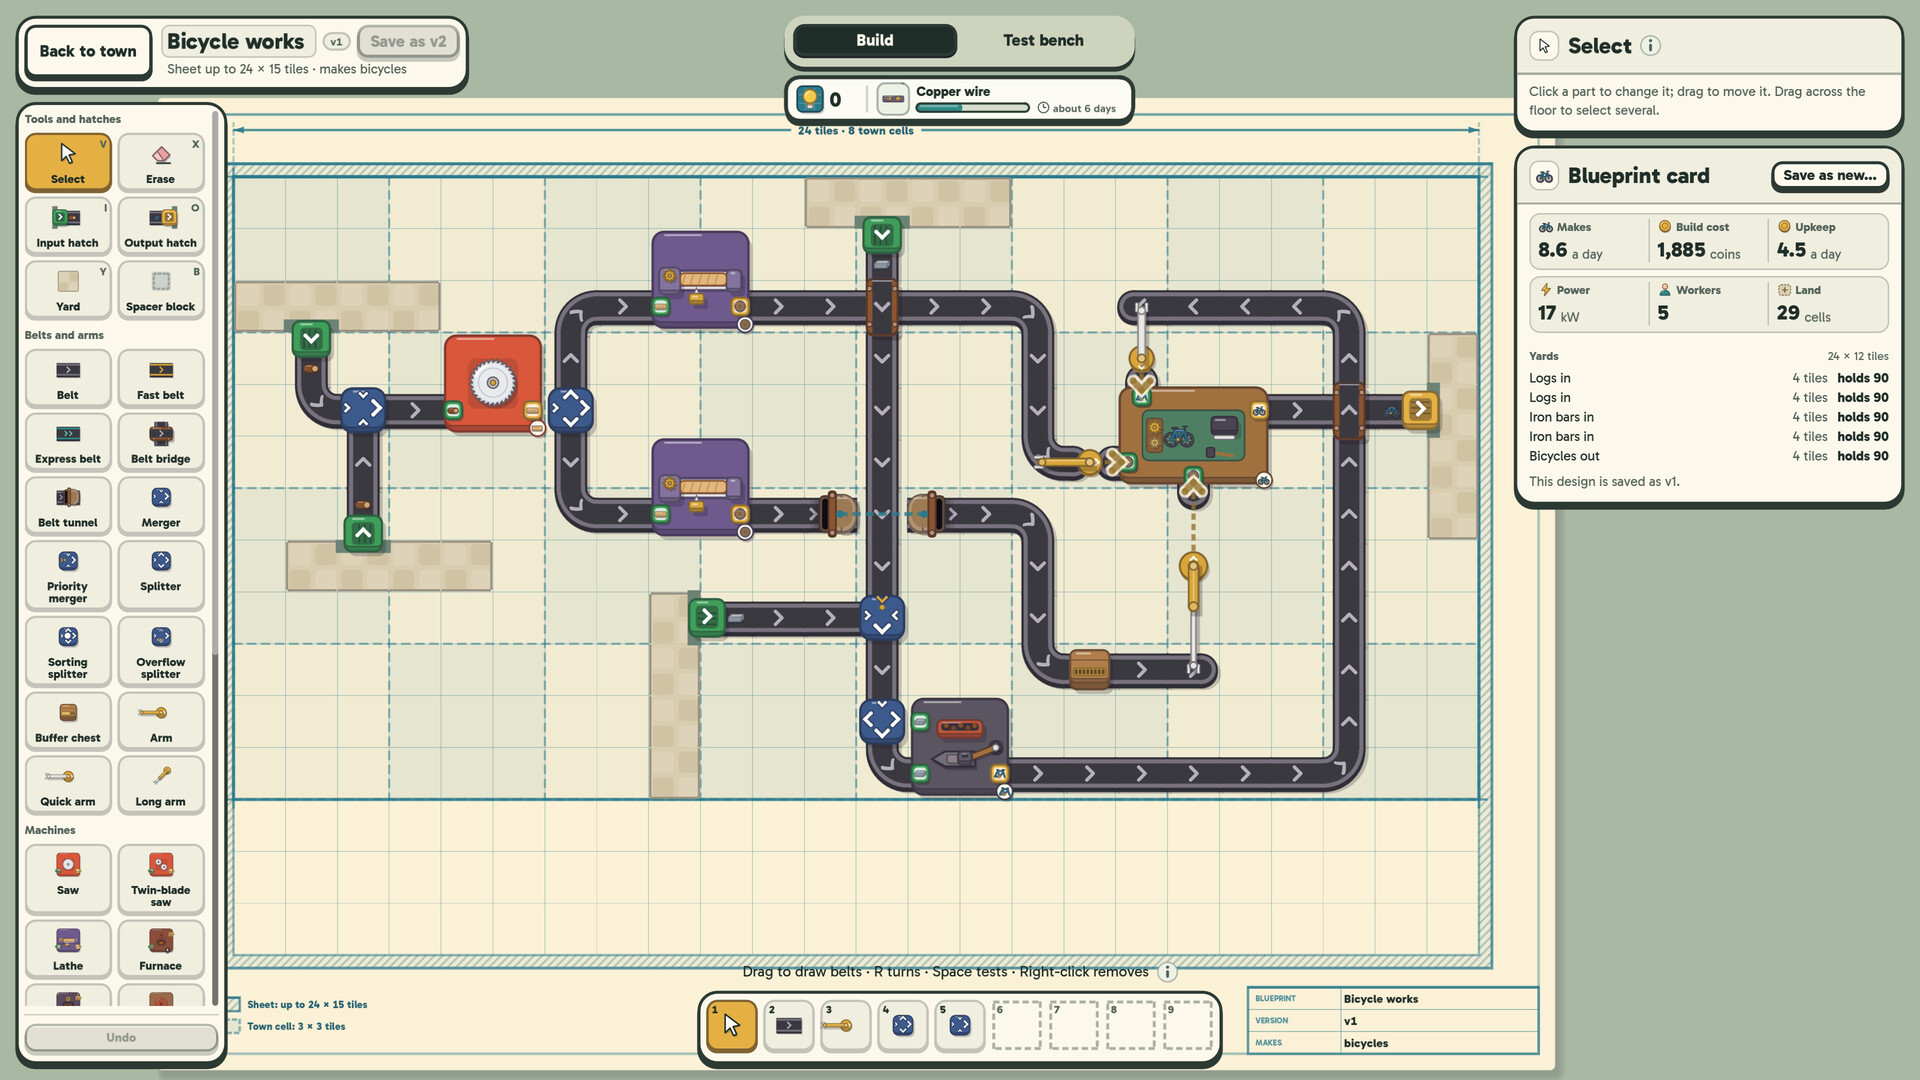Pick the Twin-blade saw machine
The height and width of the screenshot is (1080, 1920).
[x=160, y=880]
